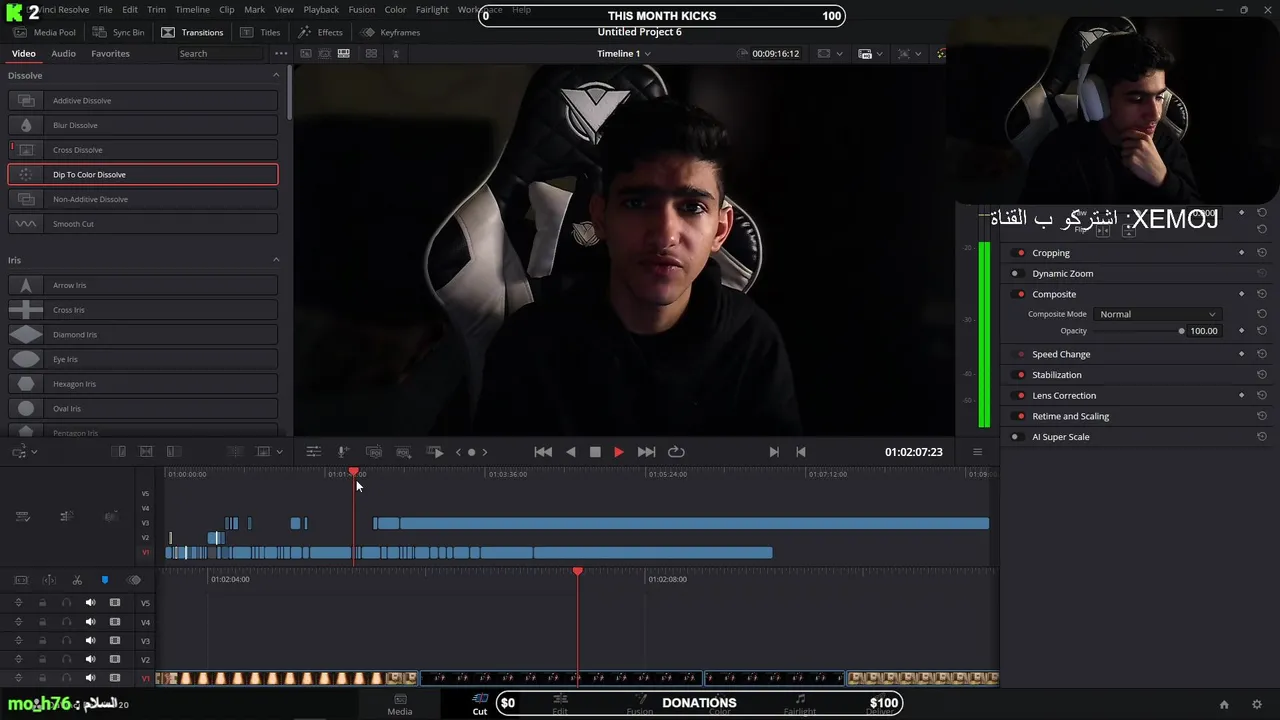Open the transitions panel options menu

(281, 53)
